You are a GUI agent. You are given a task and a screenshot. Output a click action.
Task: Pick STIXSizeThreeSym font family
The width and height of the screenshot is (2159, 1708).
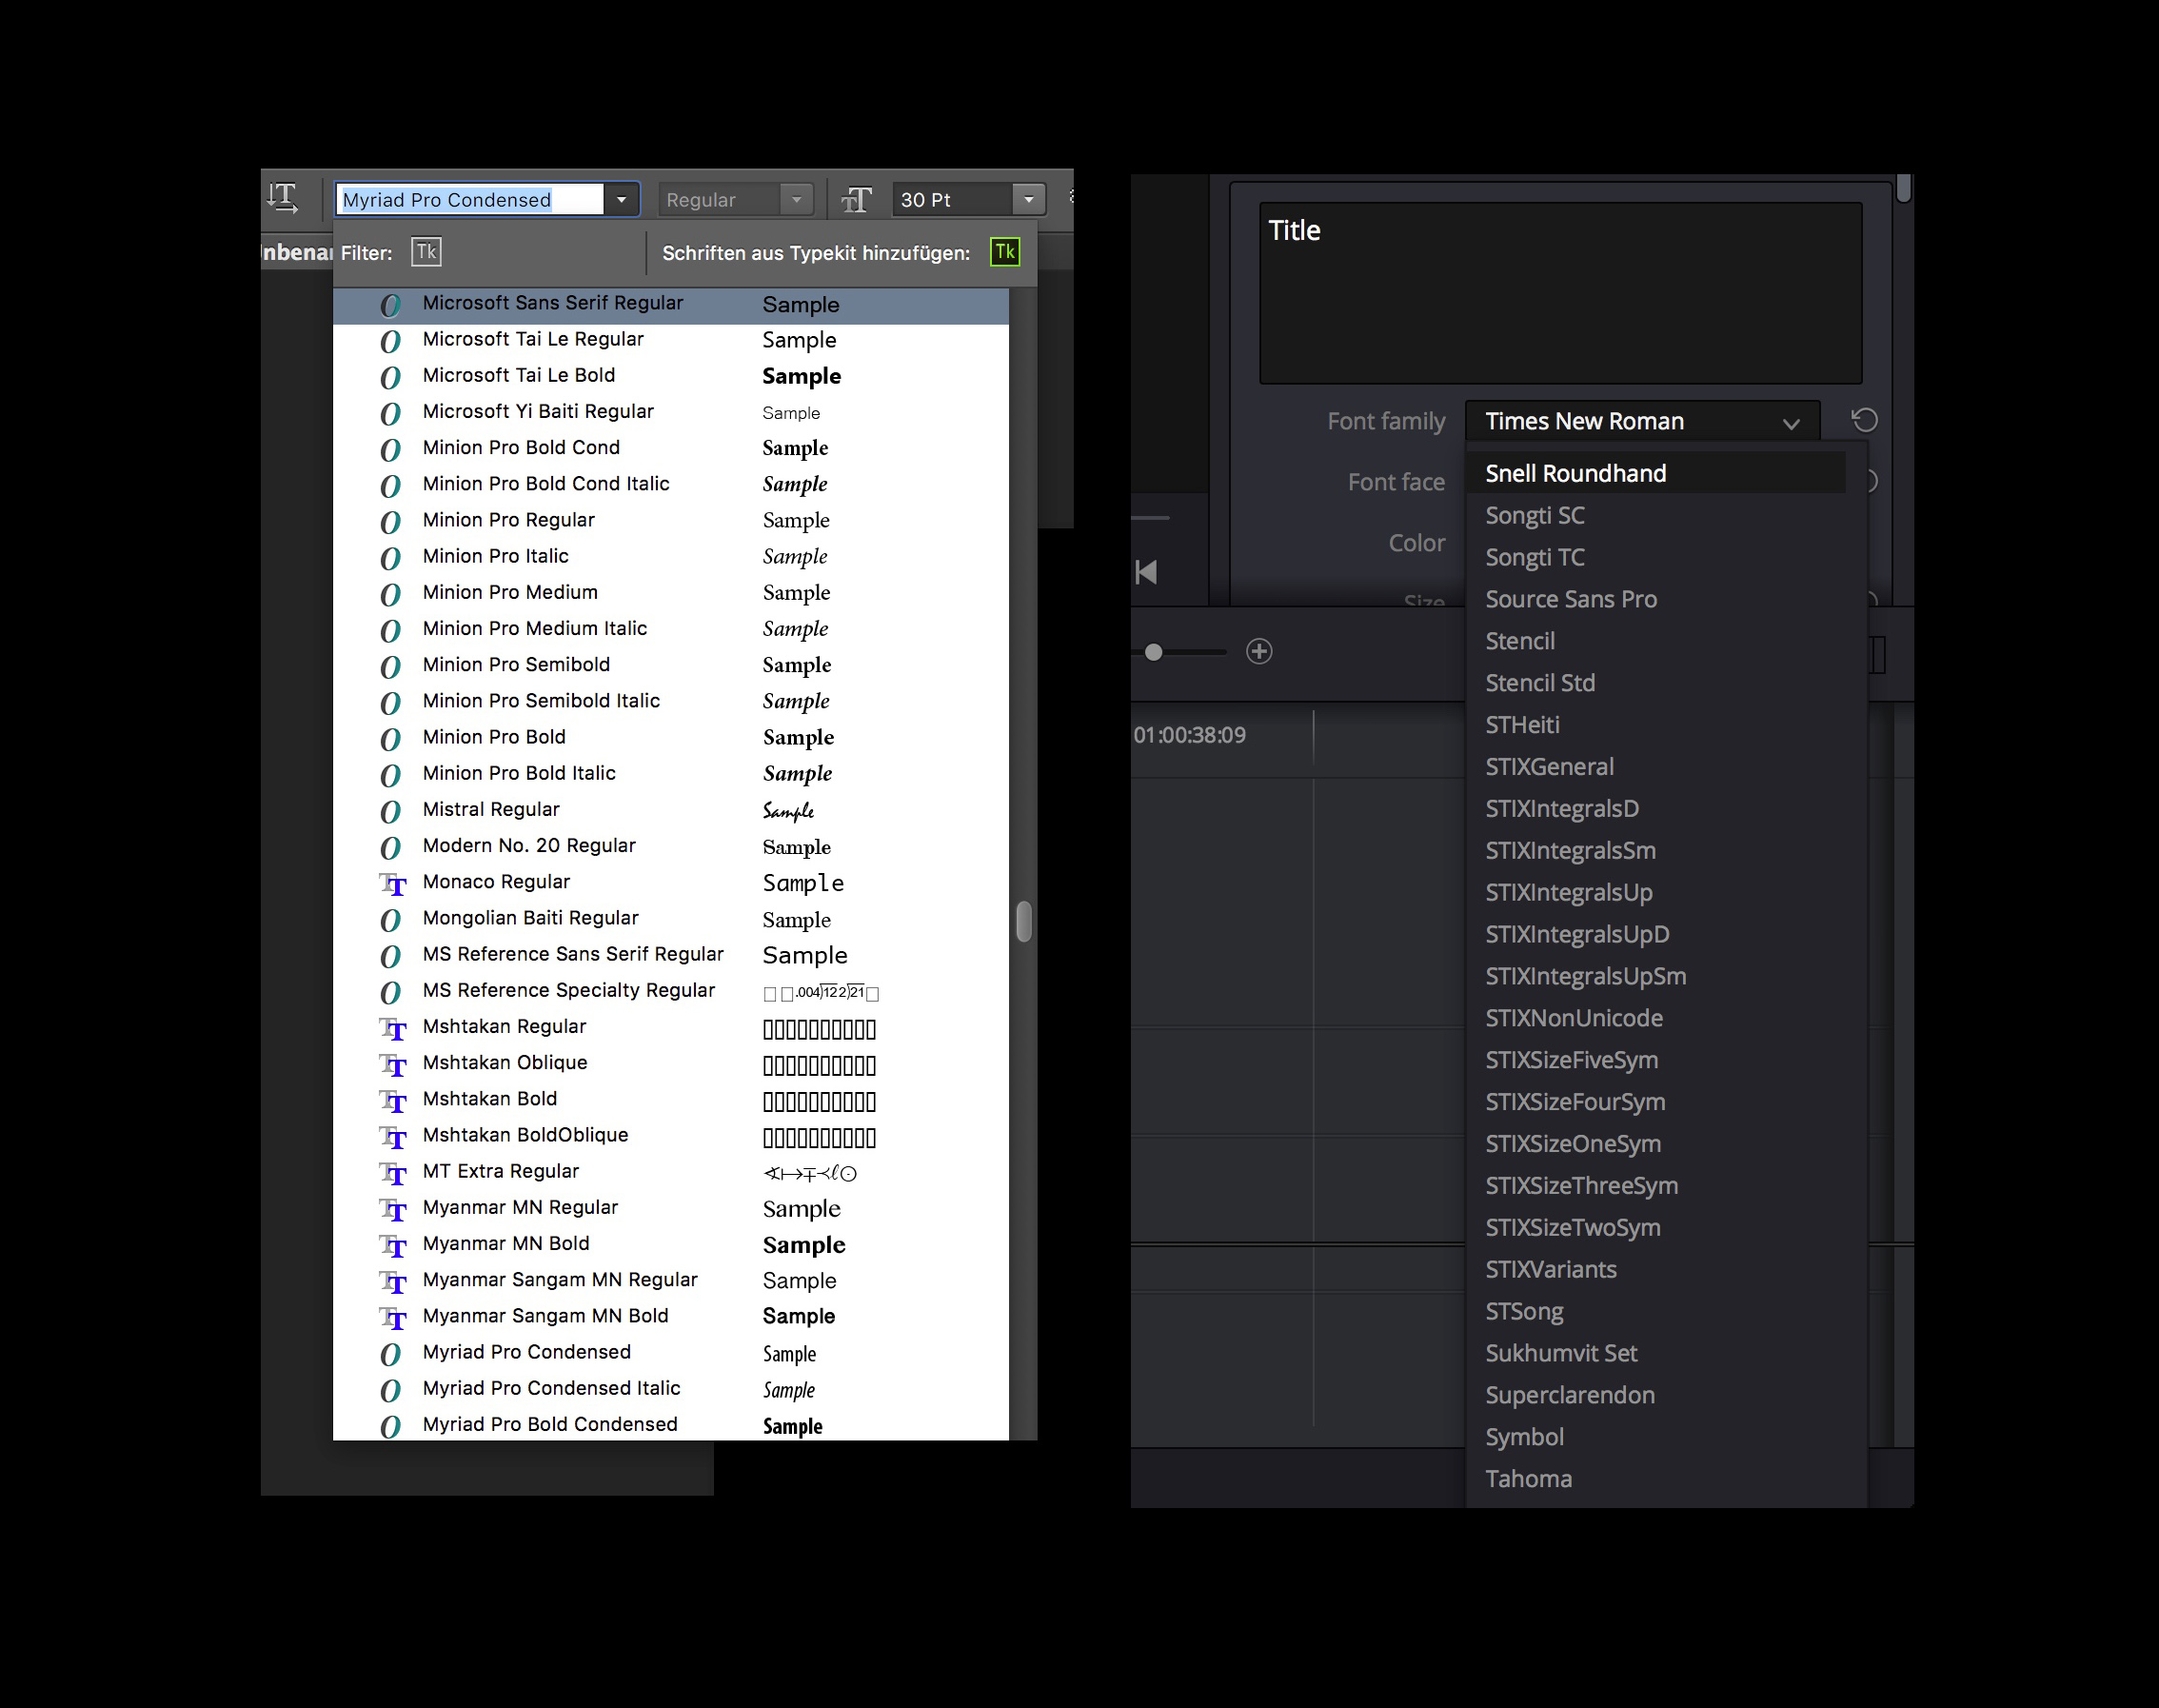tap(1656, 1186)
